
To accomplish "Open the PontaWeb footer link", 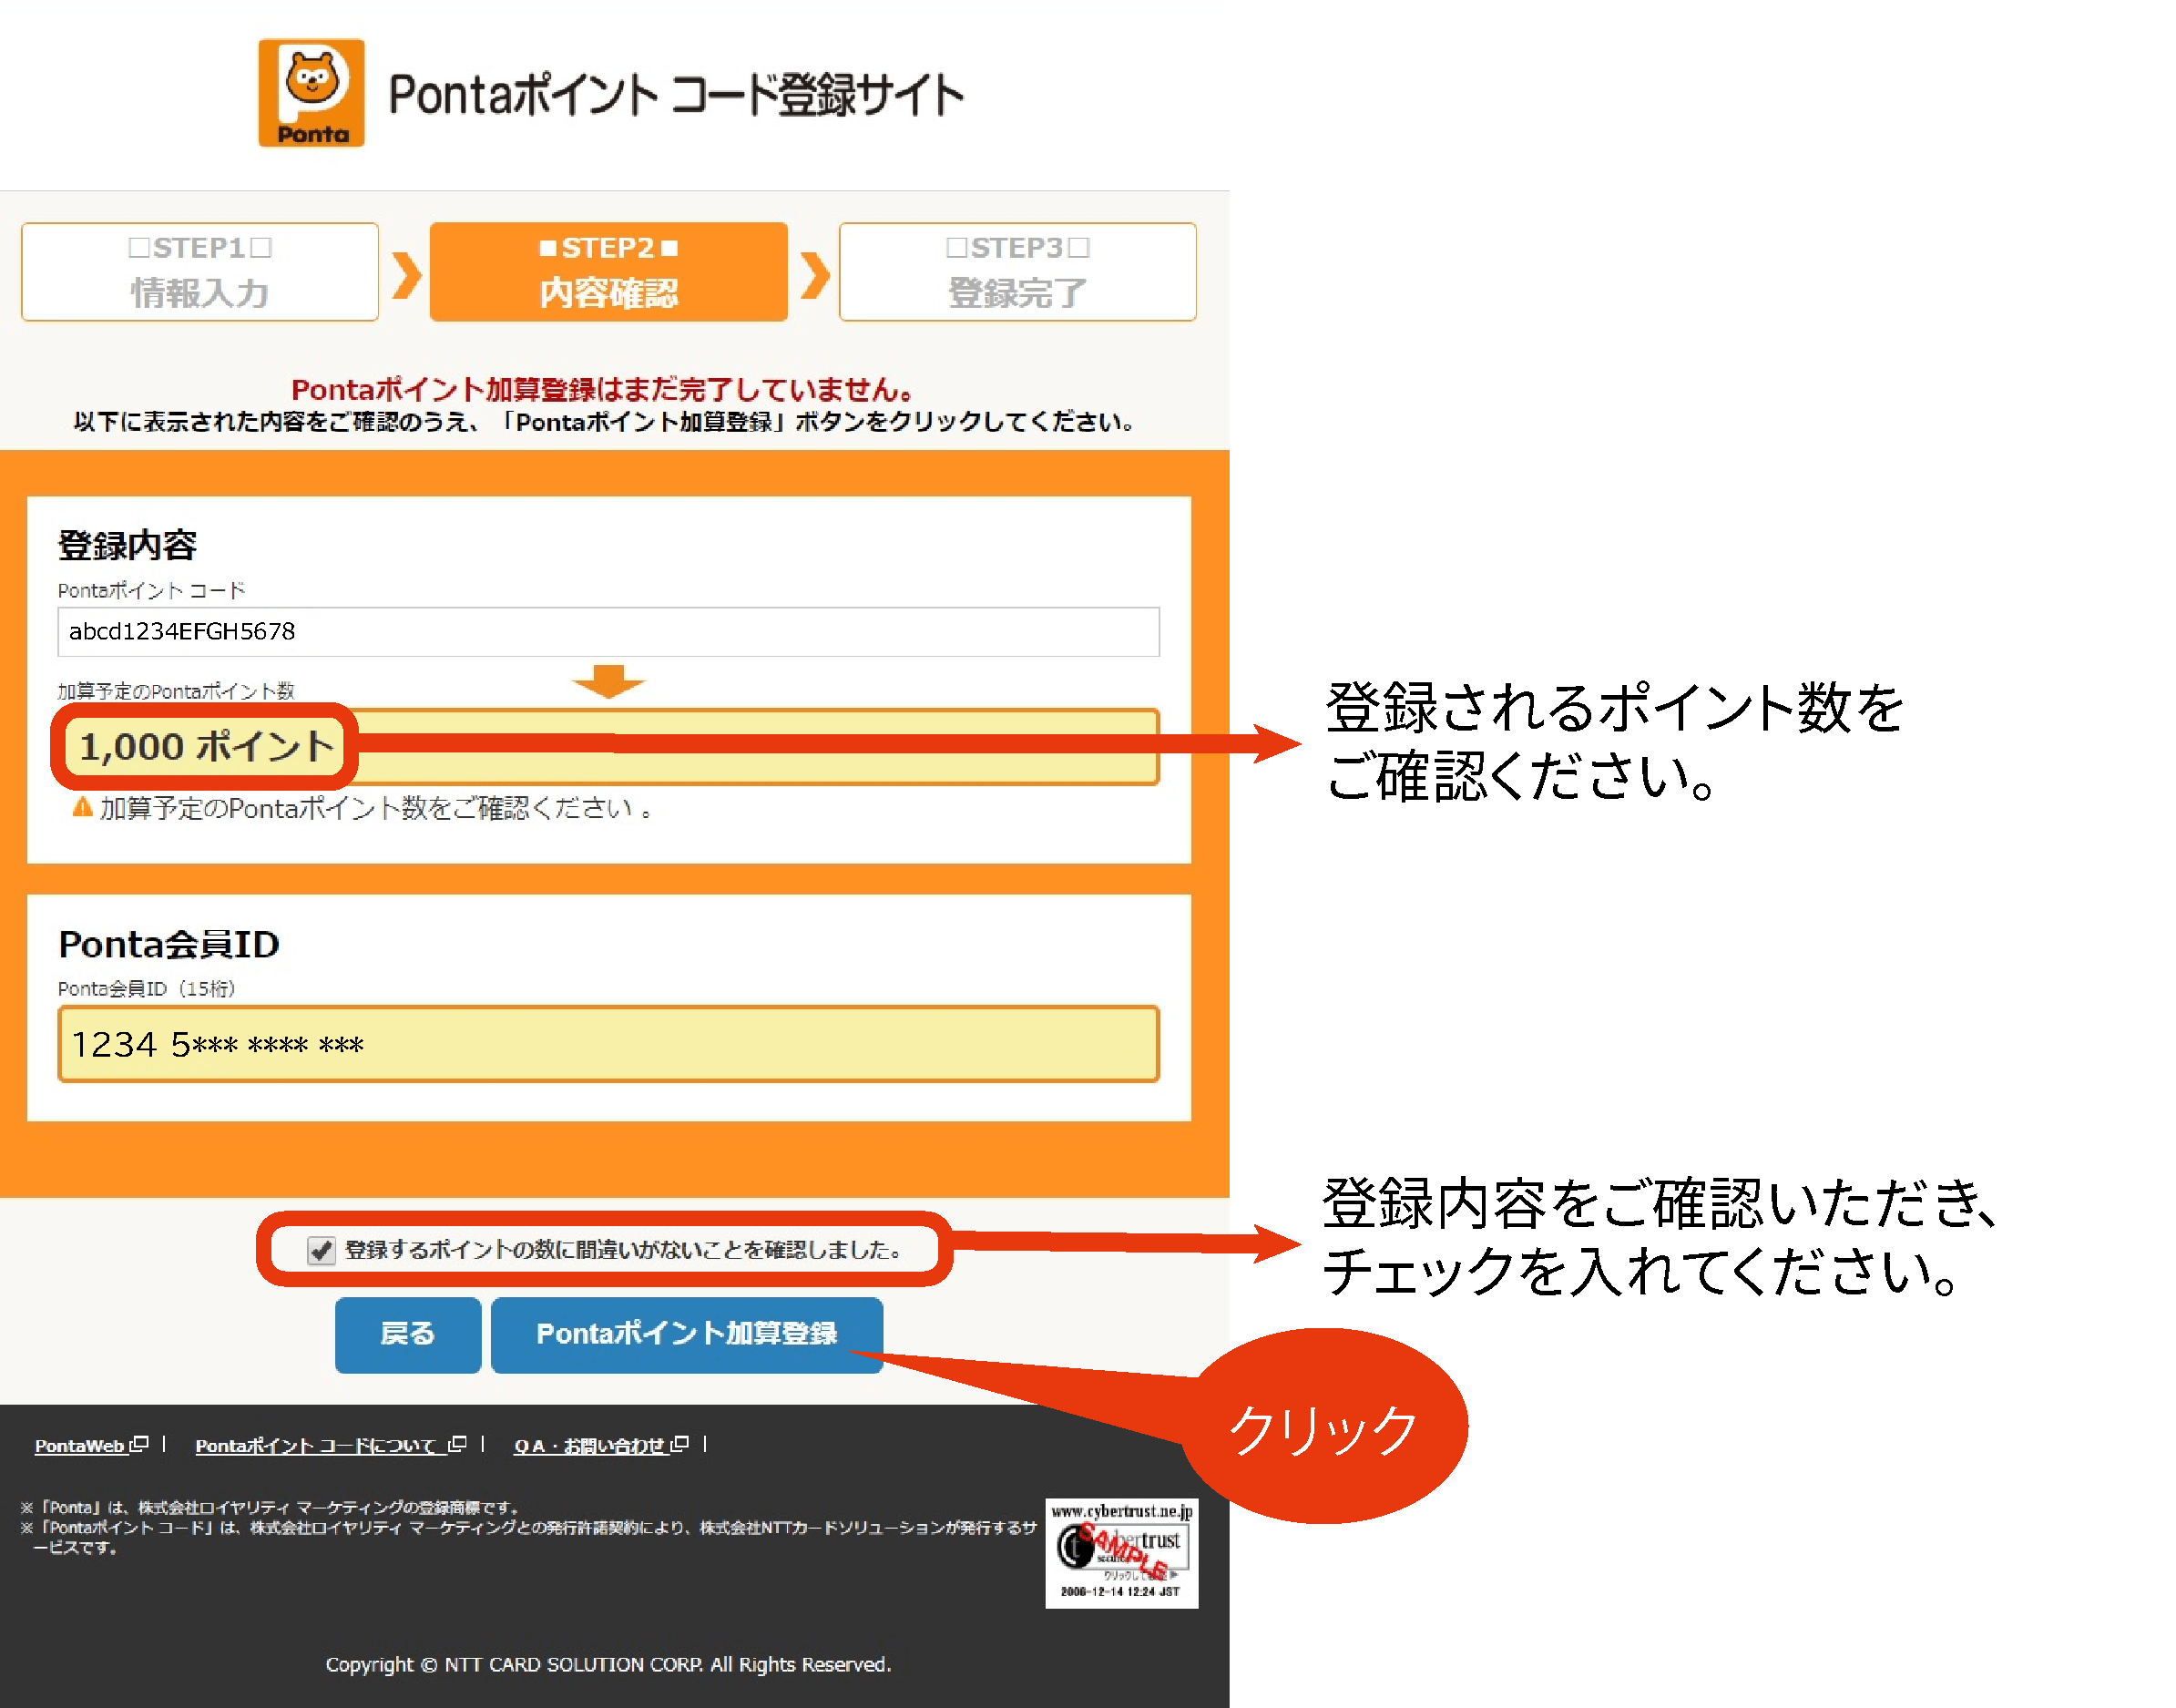I will tap(79, 1445).
